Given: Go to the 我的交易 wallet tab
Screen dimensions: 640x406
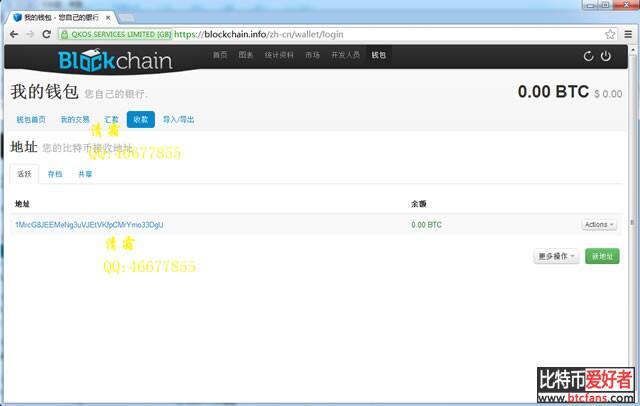Looking at the screenshot, I should tap(75, 120).
